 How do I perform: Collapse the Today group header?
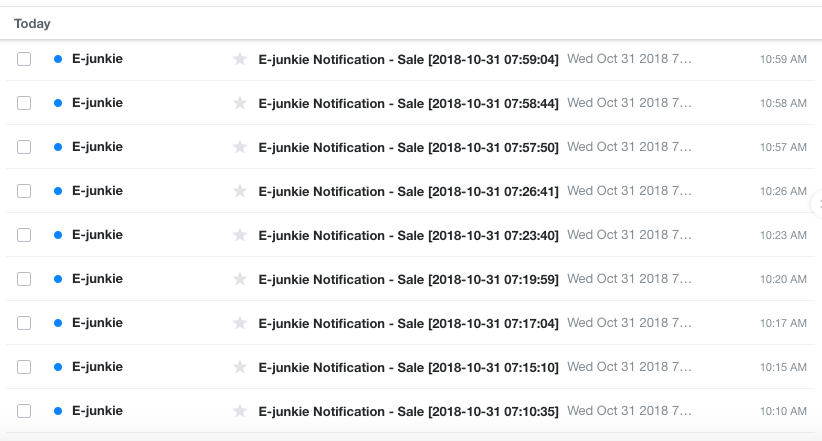coord(32,23)
